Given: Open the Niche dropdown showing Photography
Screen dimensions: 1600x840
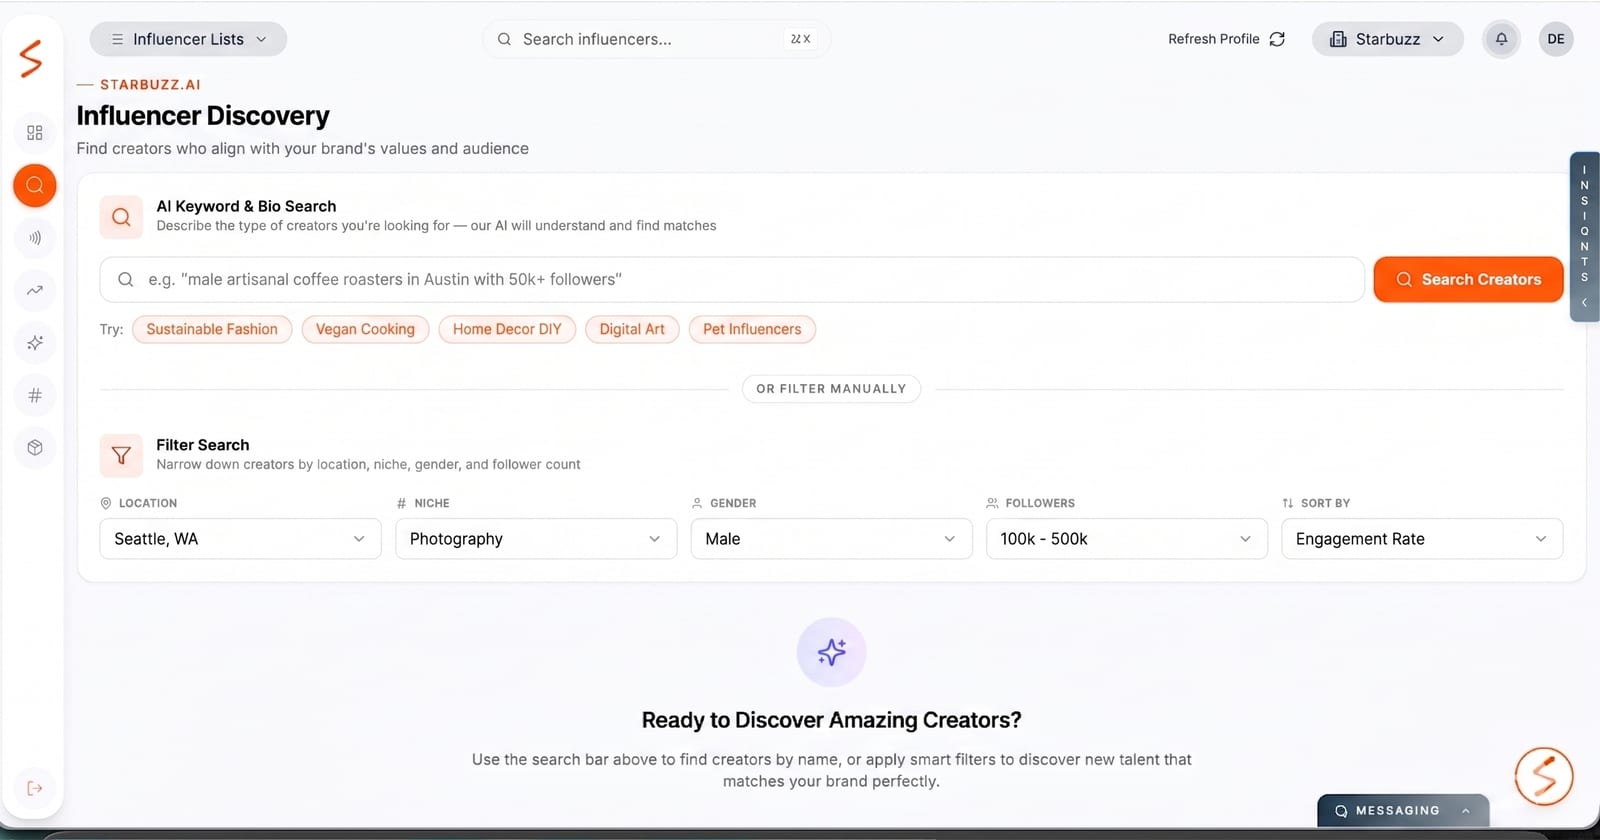Looking at the screenshot, I should click(x=536, y=539).
